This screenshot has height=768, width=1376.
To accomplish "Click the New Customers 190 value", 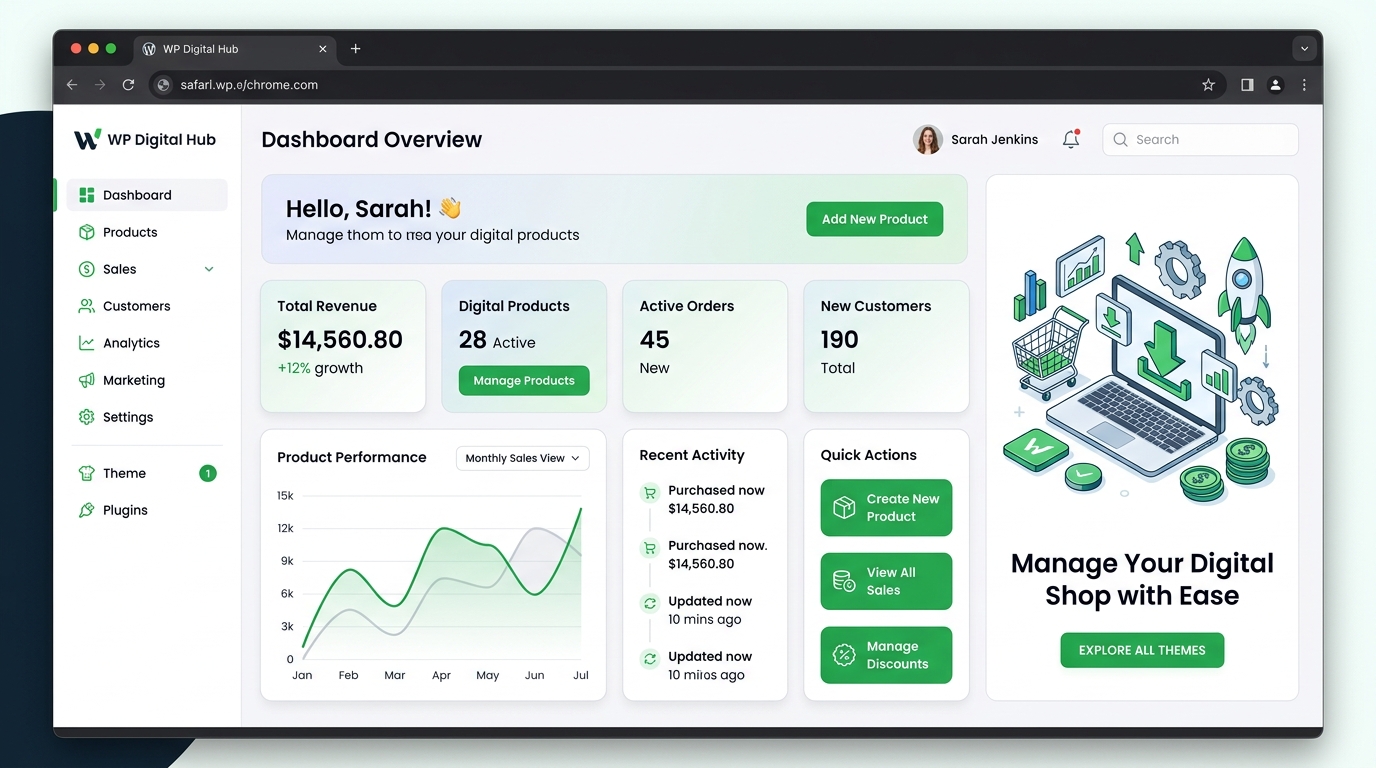I will tap(839, 340).
